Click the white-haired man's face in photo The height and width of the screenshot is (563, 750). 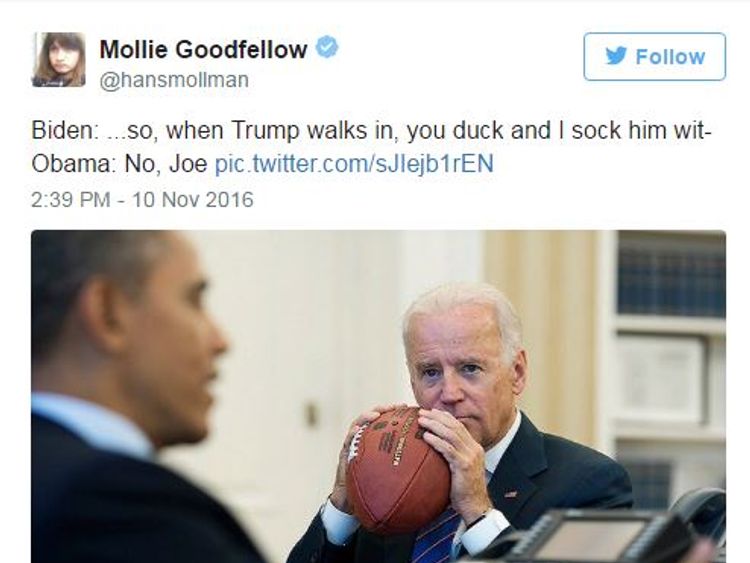[x=463, y=363]
